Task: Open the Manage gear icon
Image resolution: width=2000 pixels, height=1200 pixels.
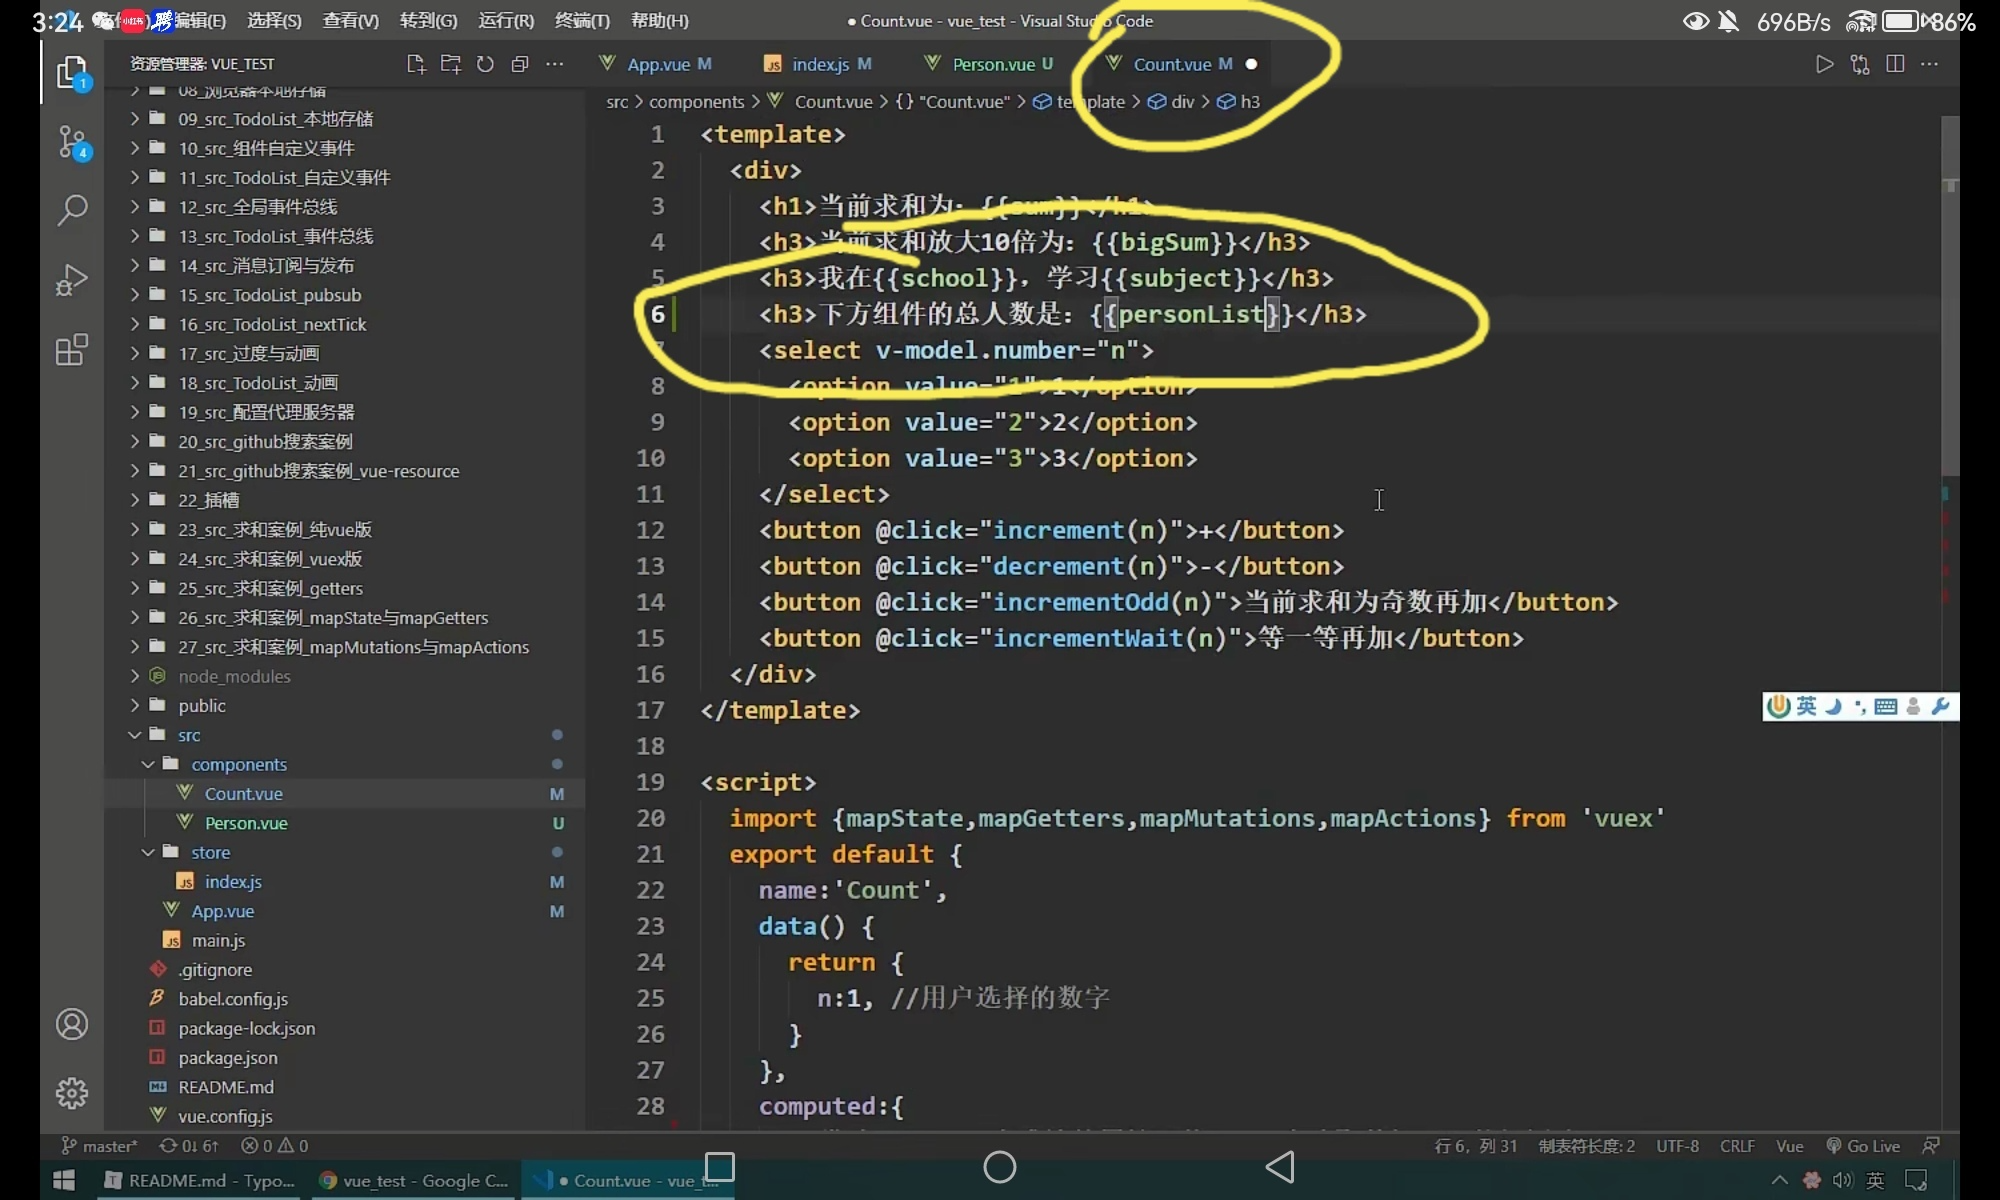Action: point(72,1093)
